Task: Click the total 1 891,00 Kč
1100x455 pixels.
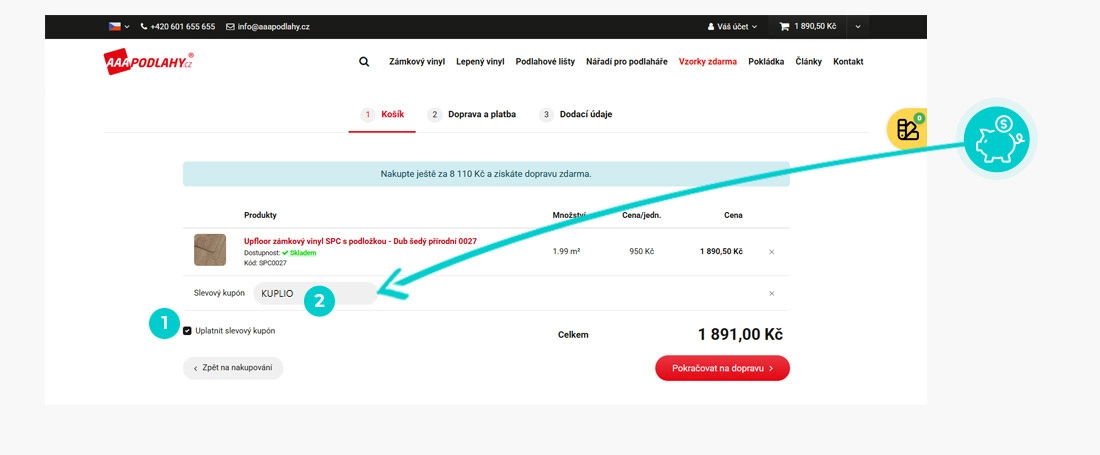Action: pyautogui.click(x=740, y=334)
